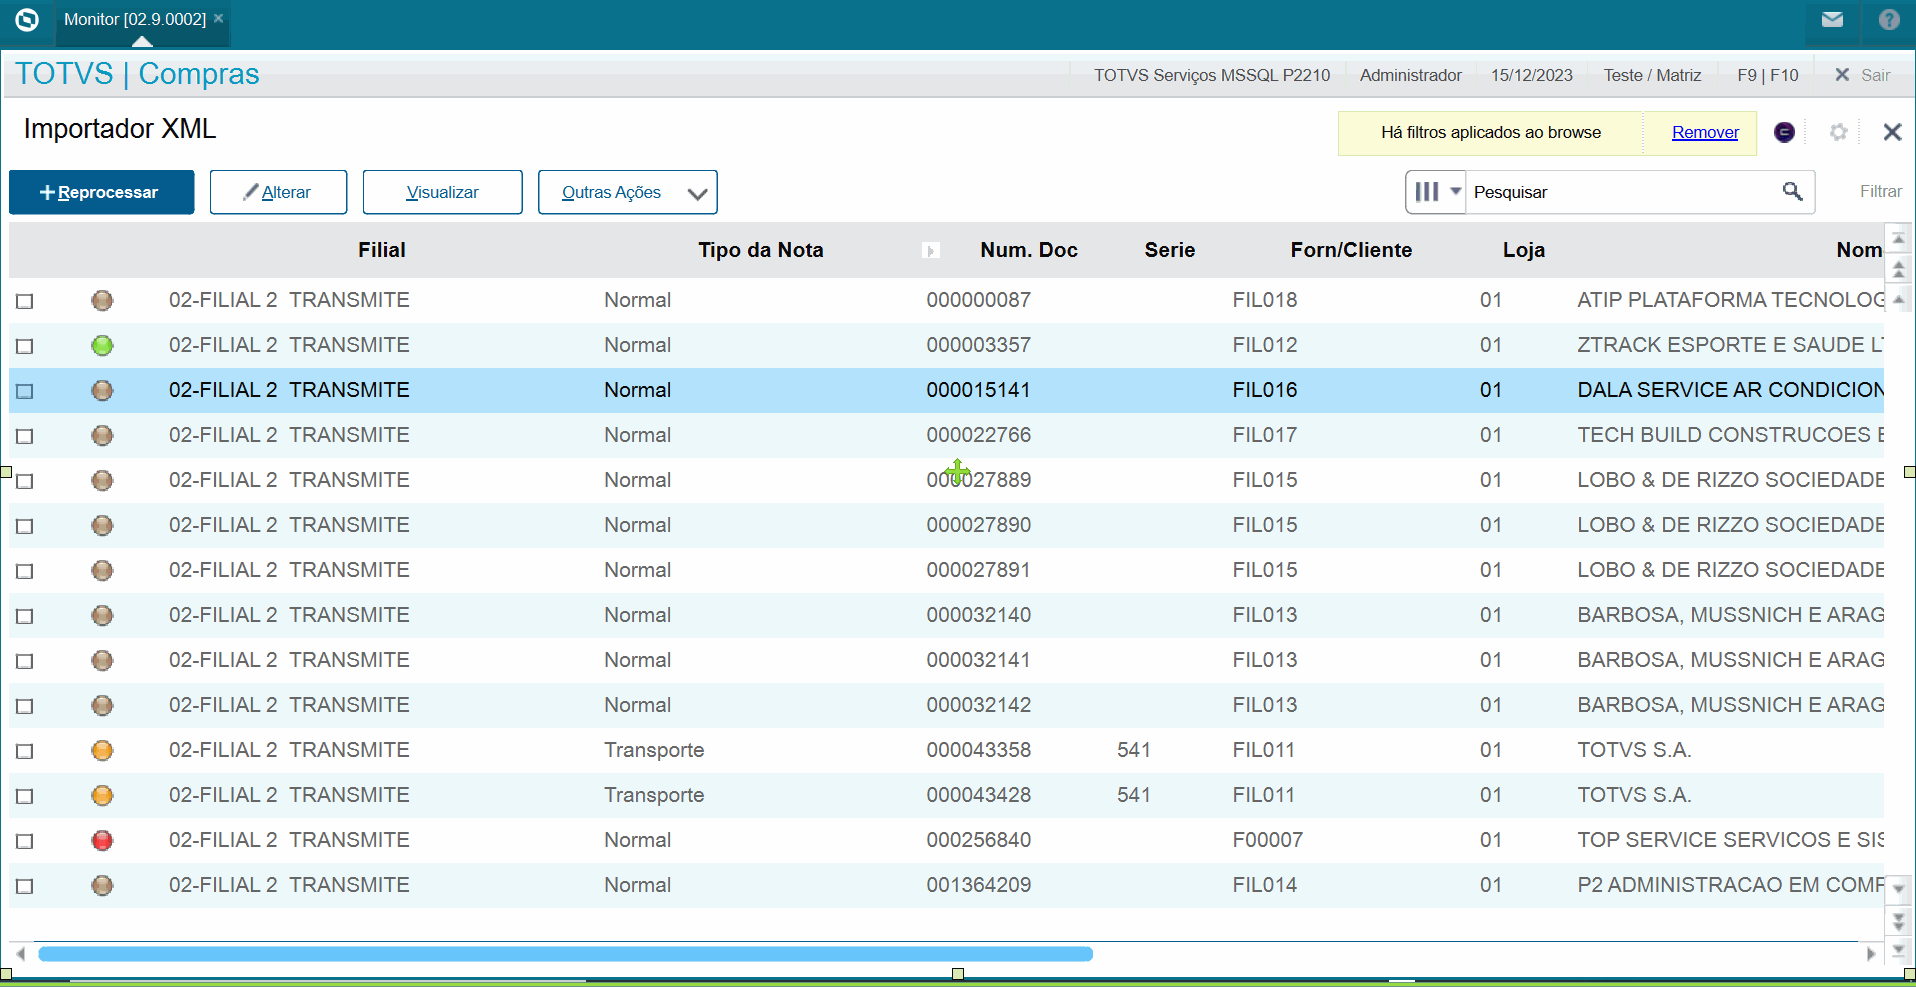Click the F00007 supplier cell
1916x987 pixels.
click(1267, 840)
